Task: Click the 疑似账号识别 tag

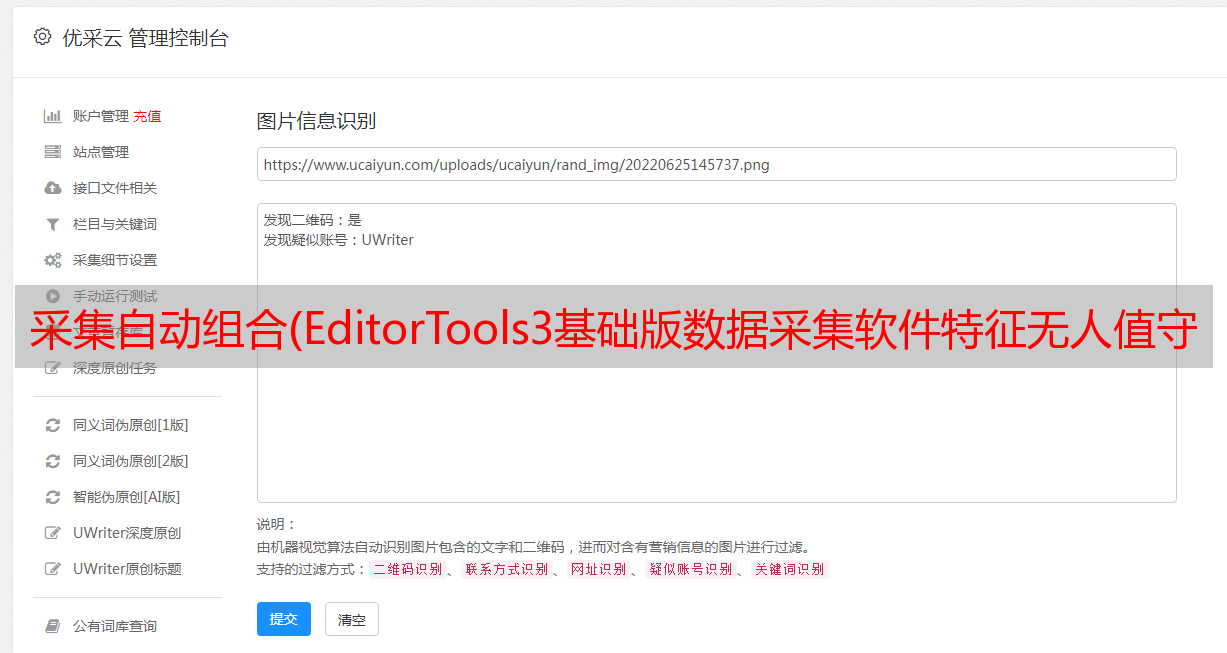Action: [690, 569]
